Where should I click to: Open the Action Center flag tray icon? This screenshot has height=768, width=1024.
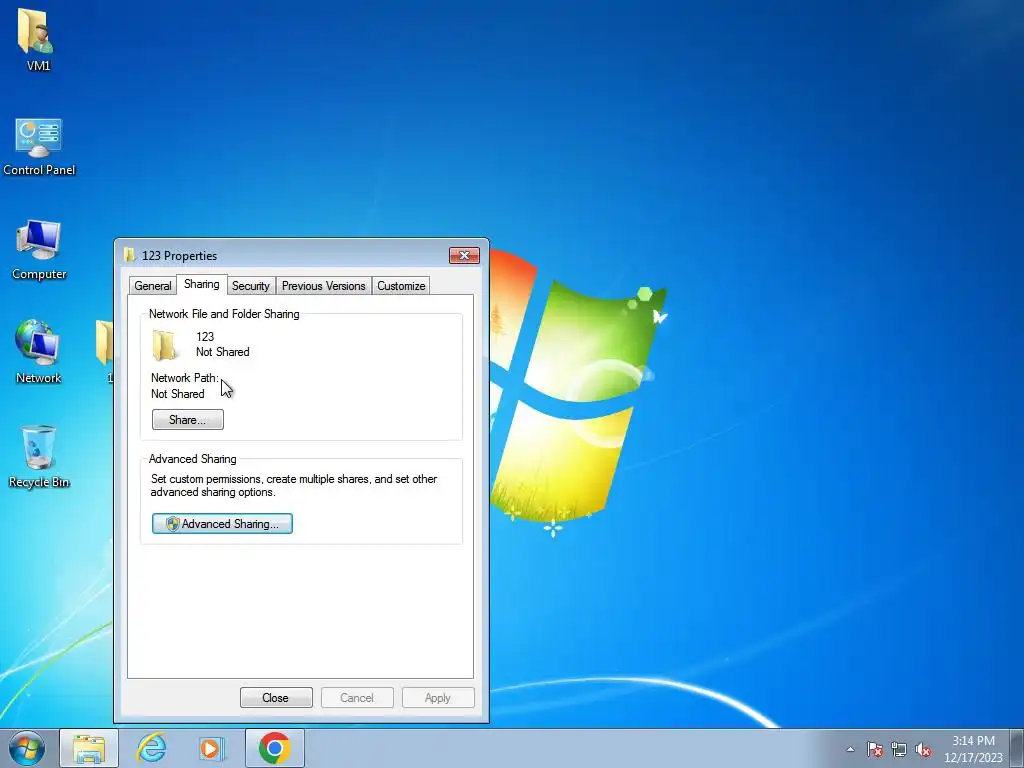[874, 749]
